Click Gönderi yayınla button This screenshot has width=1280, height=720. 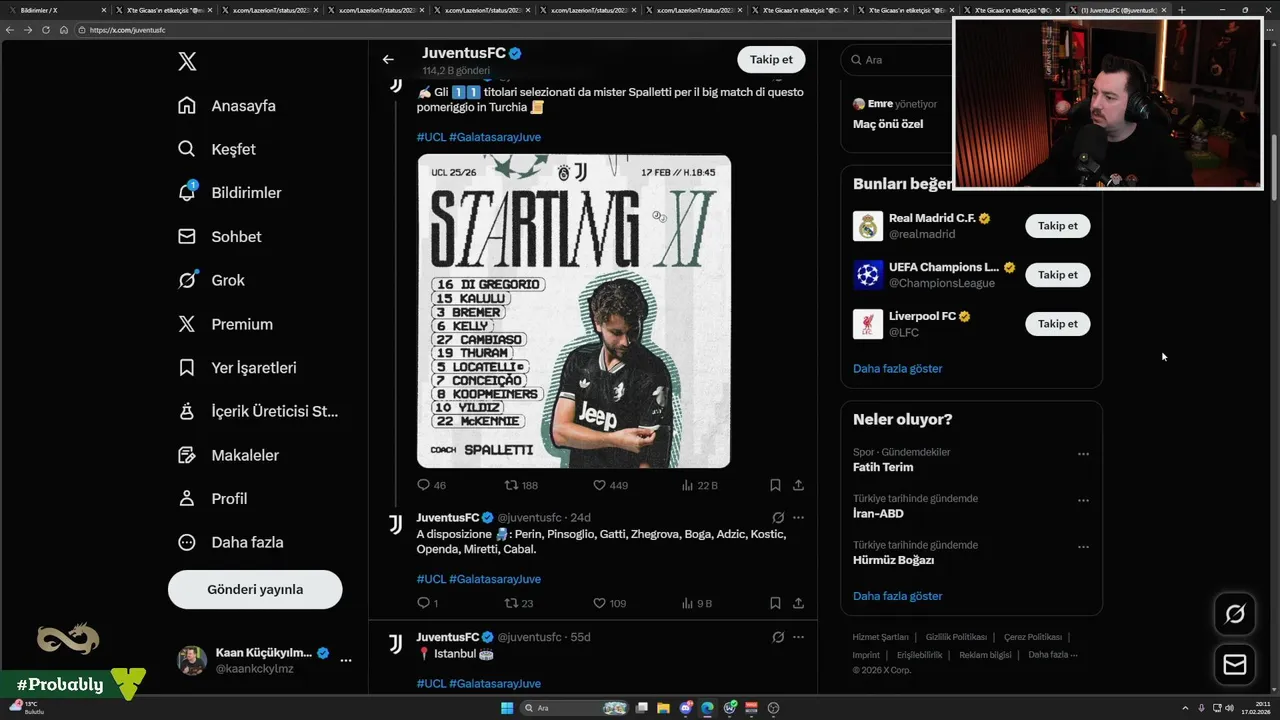point(255,589)
